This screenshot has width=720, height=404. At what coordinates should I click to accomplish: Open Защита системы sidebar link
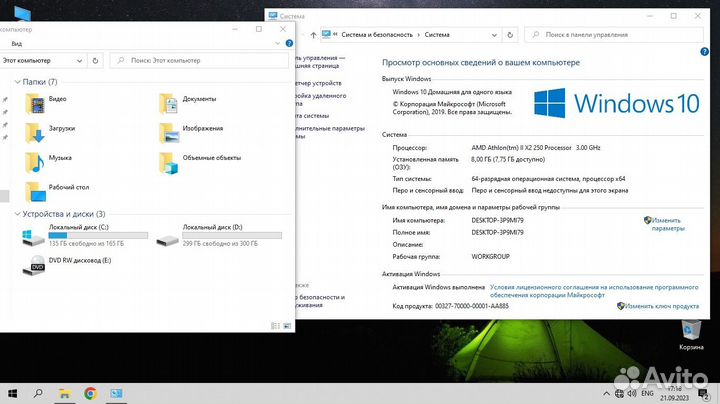(x=313, y=116)
